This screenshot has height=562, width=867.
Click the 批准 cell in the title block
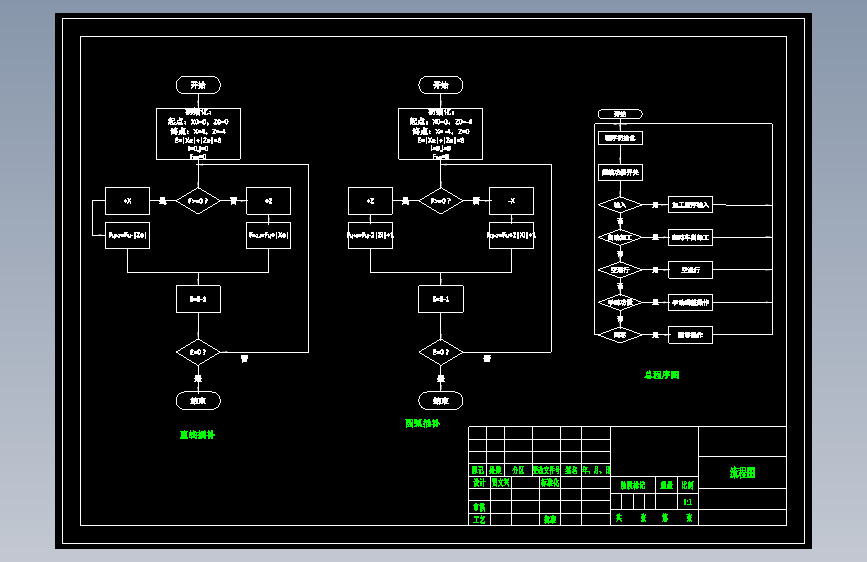(550, 519)
